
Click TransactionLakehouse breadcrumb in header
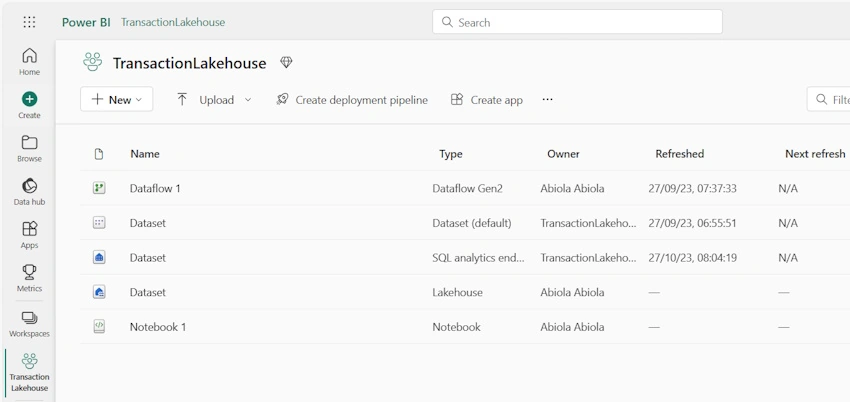[x=173, y=22]
